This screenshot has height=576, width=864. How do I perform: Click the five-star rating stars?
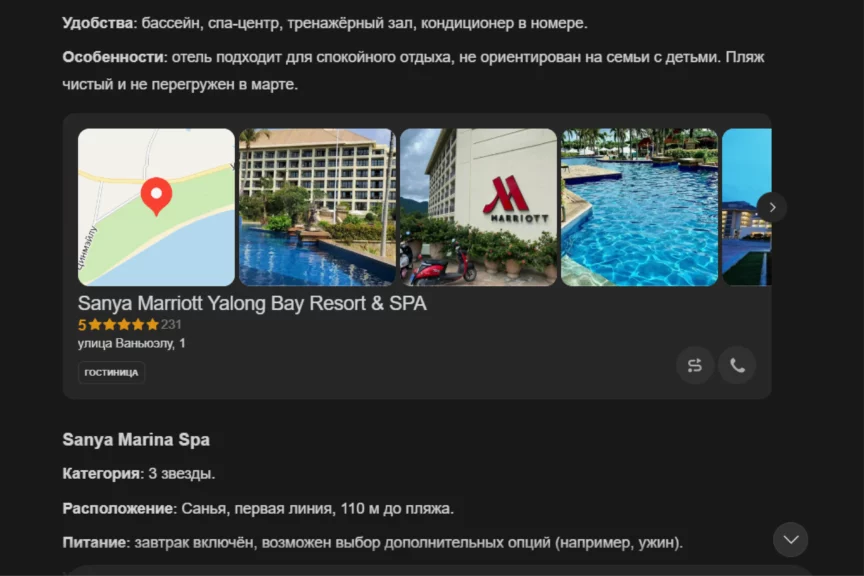coord(123,325)
